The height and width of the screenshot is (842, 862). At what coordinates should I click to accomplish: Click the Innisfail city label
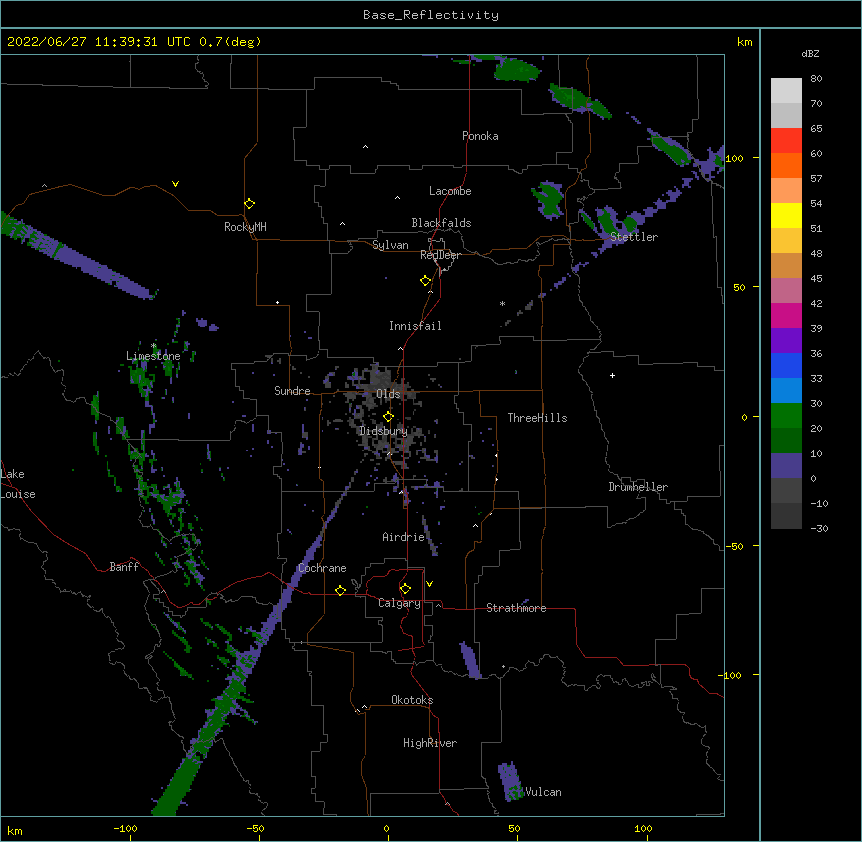[x=415, y=326]
